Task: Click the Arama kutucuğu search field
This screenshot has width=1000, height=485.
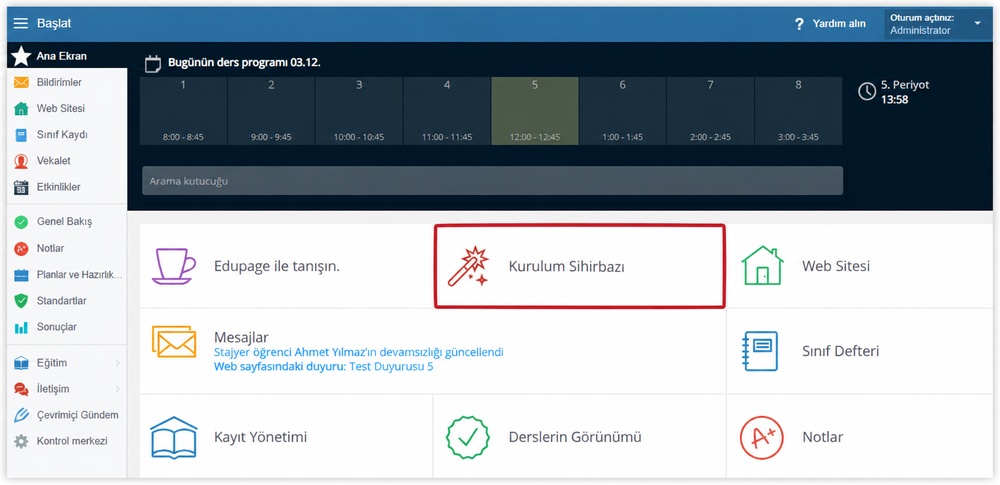Action: (492, 181)
